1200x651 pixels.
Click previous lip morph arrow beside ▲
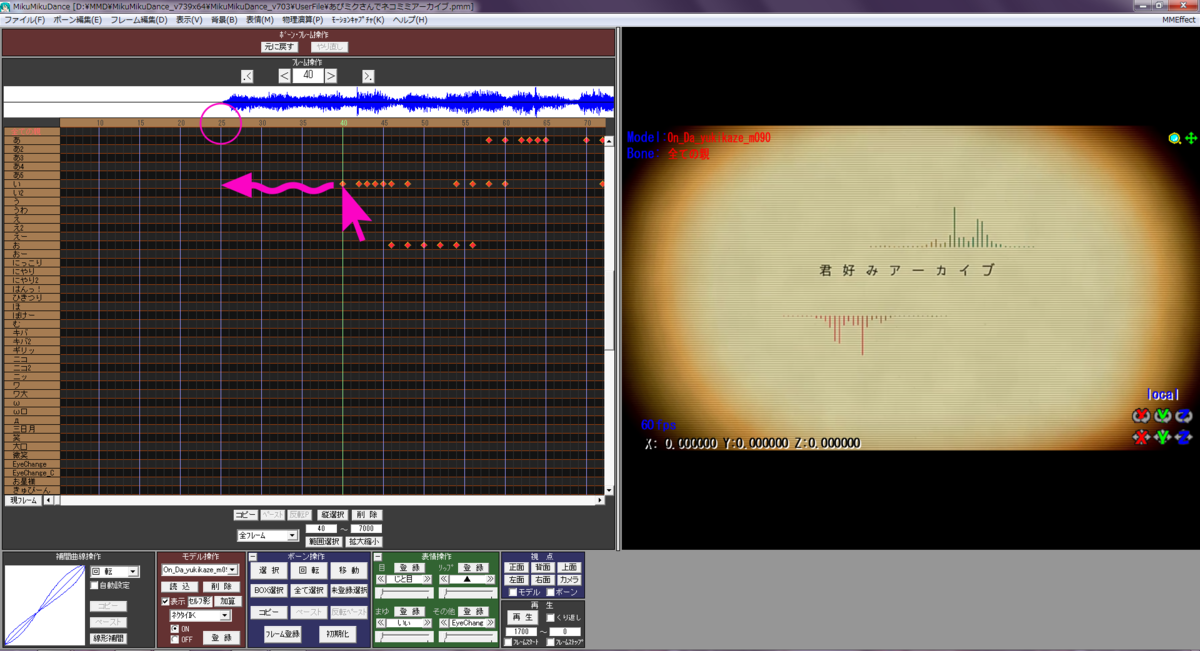444,579
